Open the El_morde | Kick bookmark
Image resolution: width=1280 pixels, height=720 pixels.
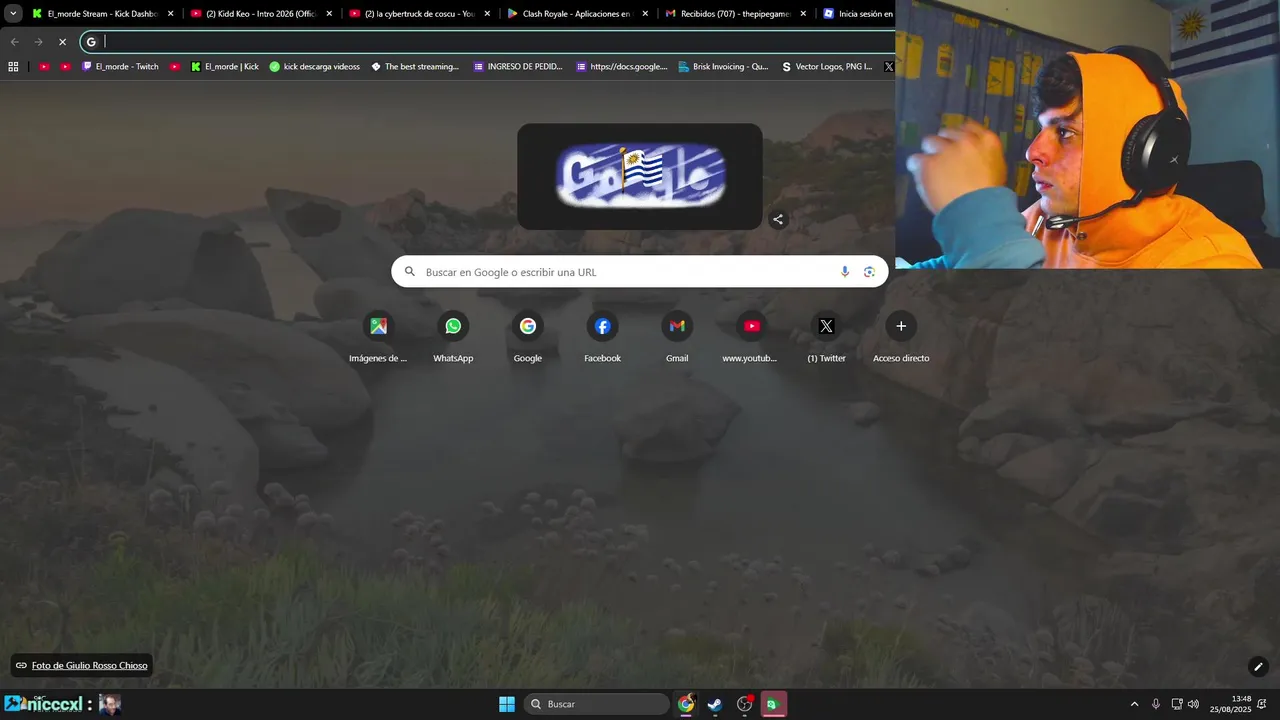(x=224, y=67)
